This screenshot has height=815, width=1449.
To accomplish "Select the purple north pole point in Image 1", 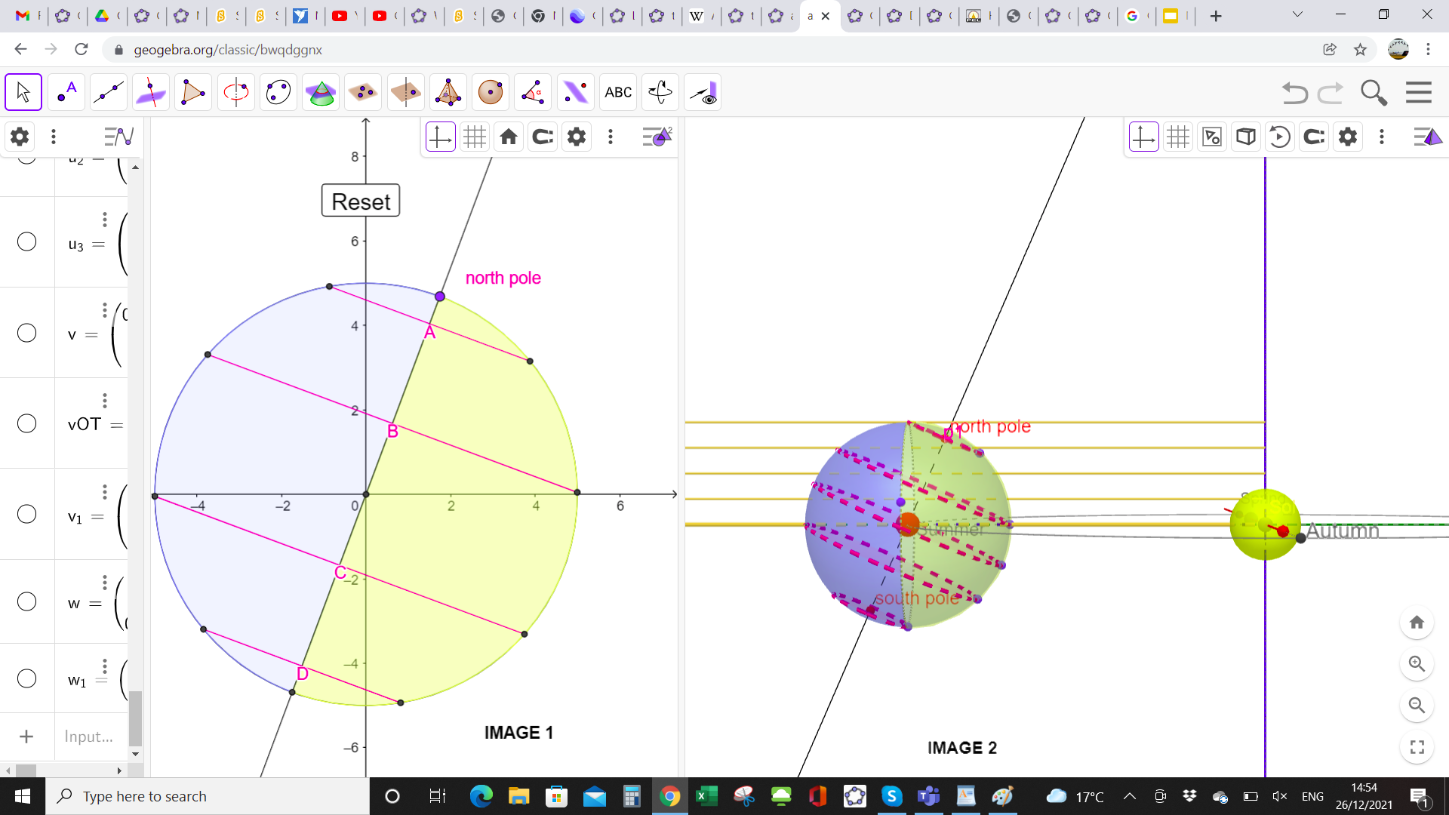I will (x=440, y=297).
